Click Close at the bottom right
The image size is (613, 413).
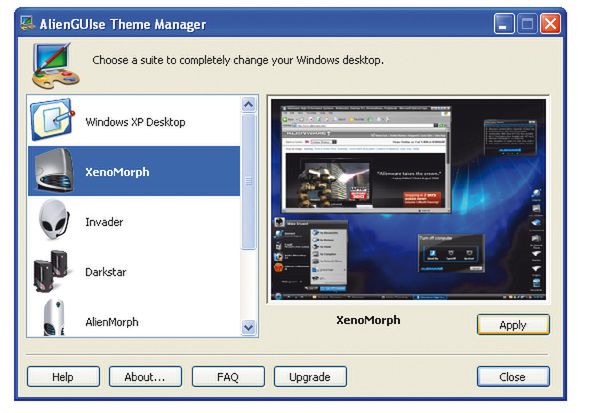(x=513, y=377)
